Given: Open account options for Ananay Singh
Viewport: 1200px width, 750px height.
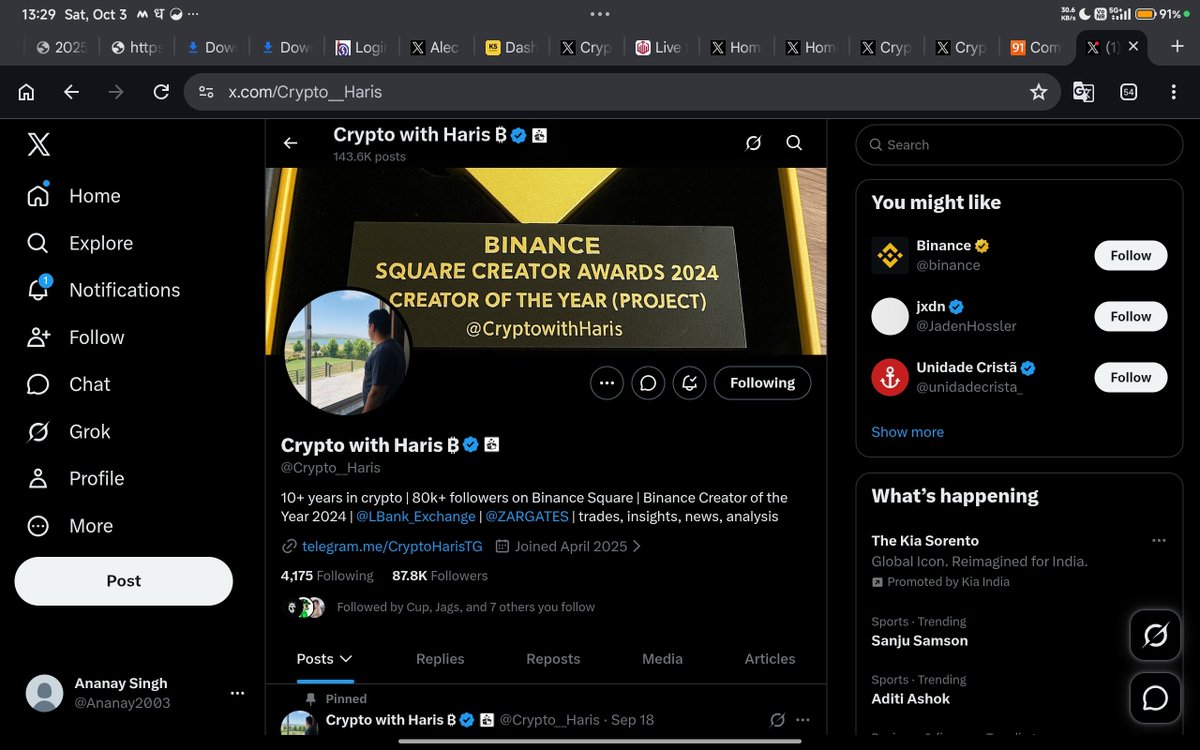Looking at the screenshot, I should pyautogui.click(x=237, y=693).
